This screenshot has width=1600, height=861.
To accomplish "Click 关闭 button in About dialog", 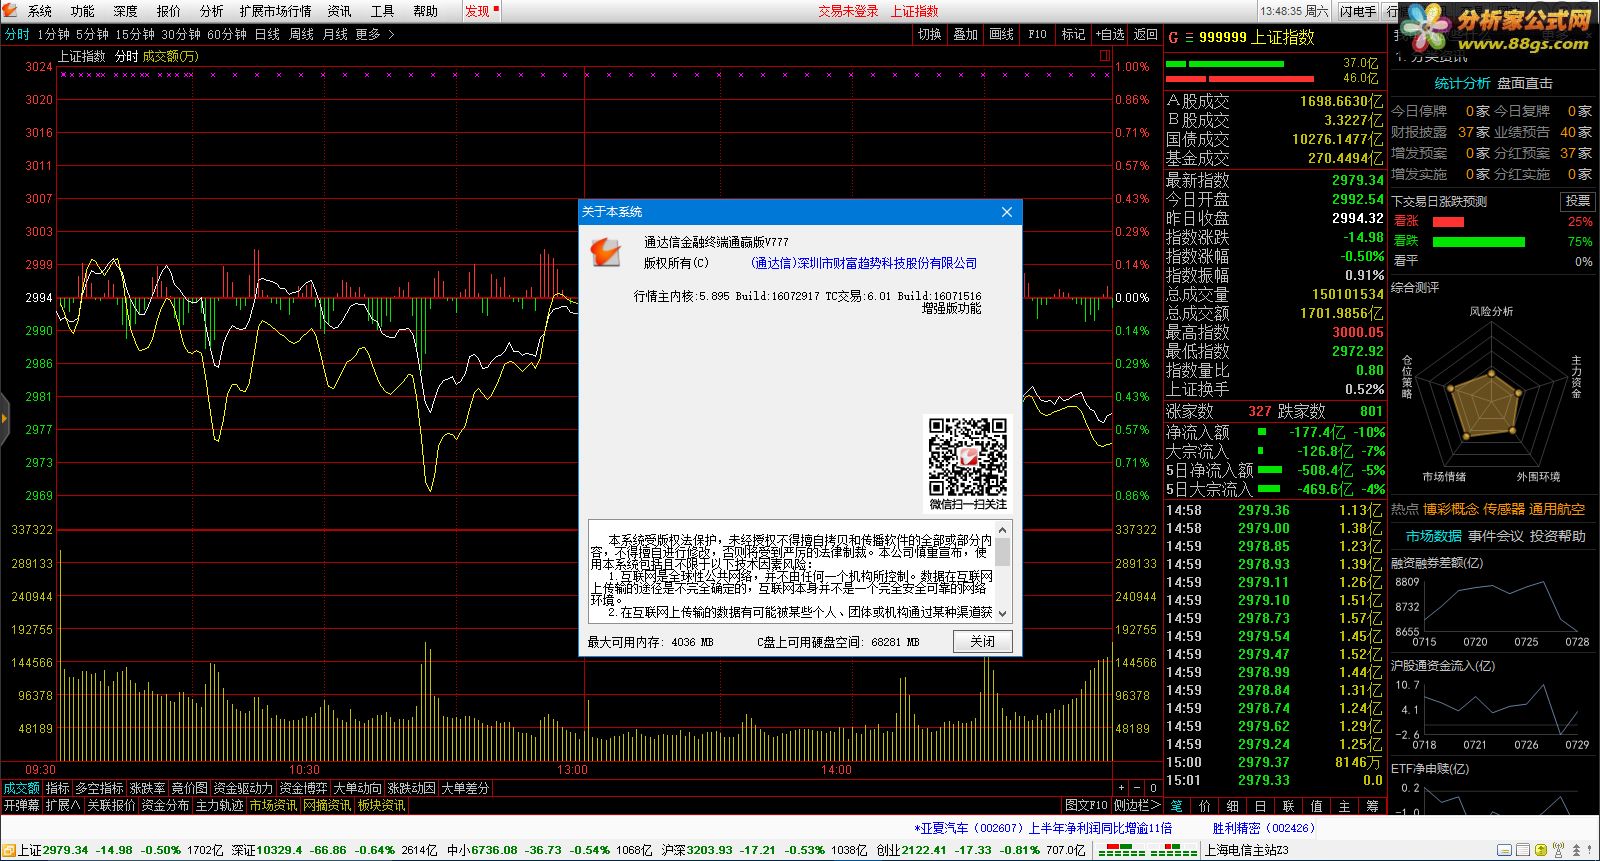I will (983, 641).
